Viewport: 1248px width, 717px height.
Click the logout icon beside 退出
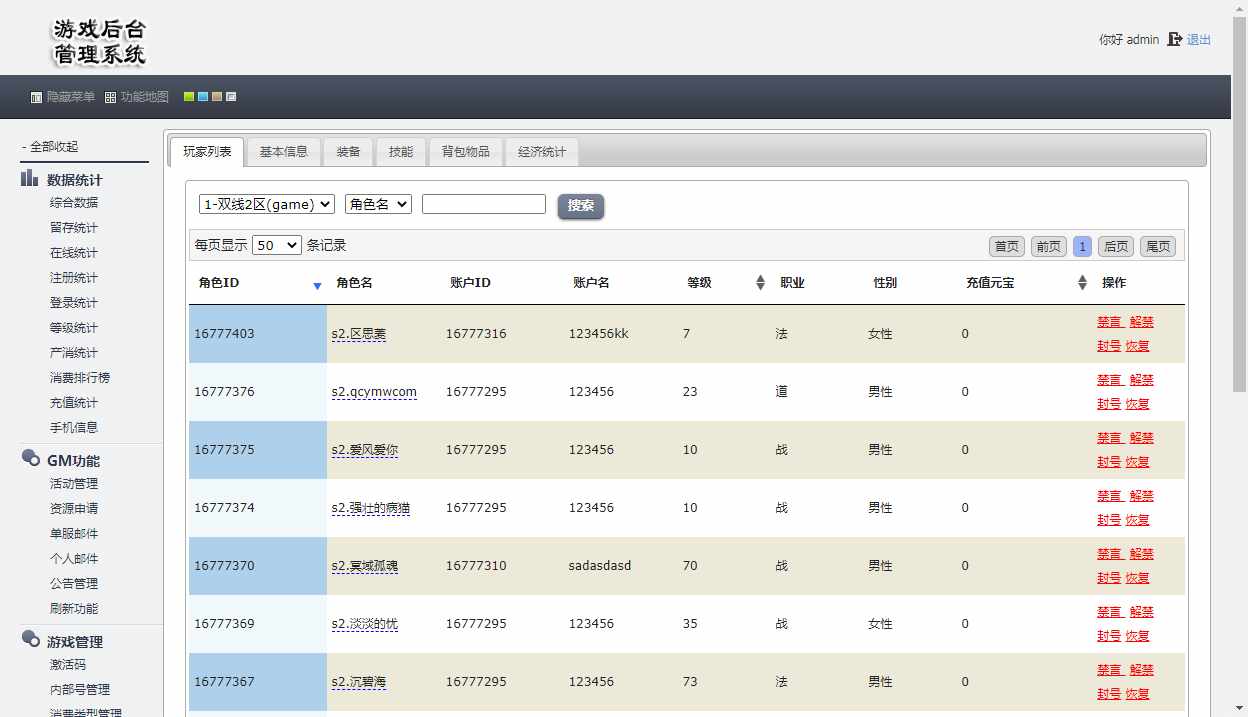[x=1175, y=40]
